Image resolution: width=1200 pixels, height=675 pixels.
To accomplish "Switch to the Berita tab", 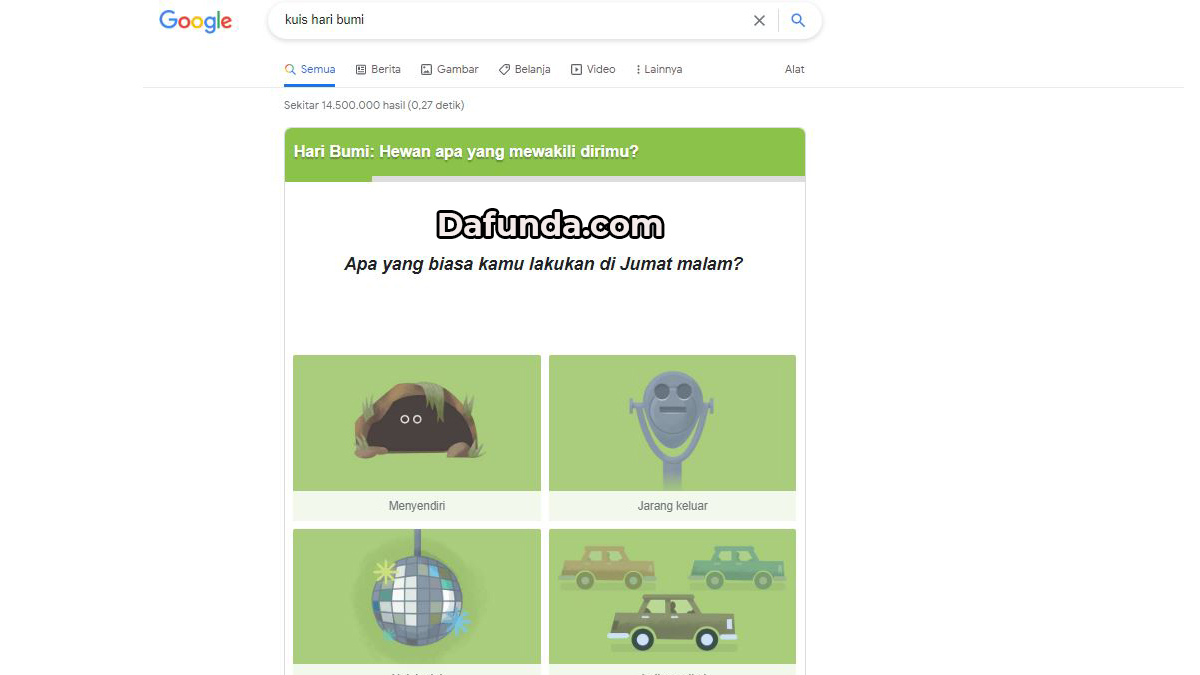I will click(x=385, y=70).
